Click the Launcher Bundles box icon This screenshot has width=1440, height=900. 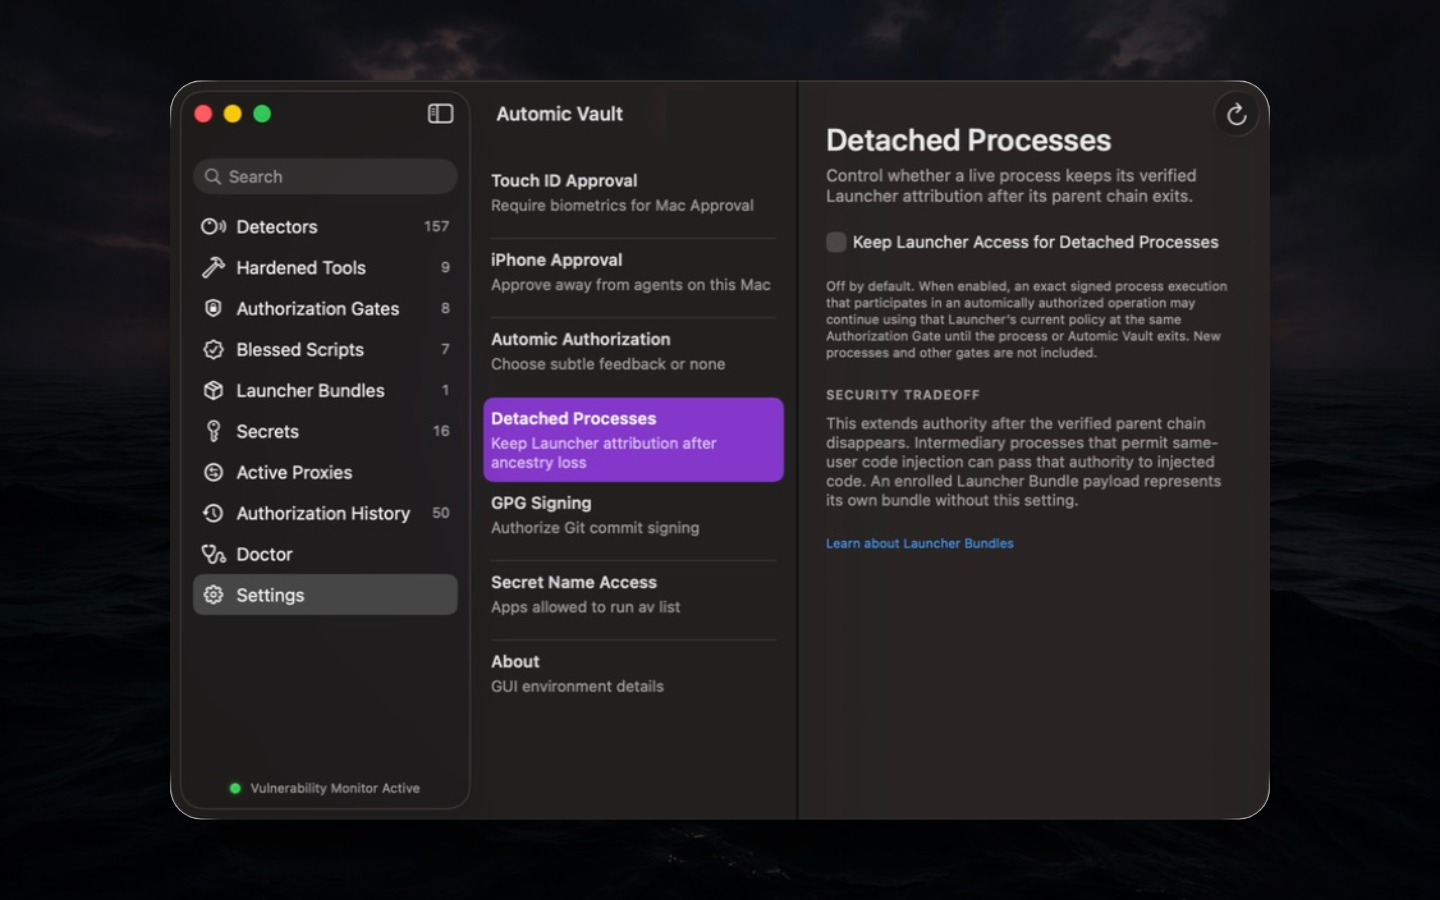pos(213,391)
